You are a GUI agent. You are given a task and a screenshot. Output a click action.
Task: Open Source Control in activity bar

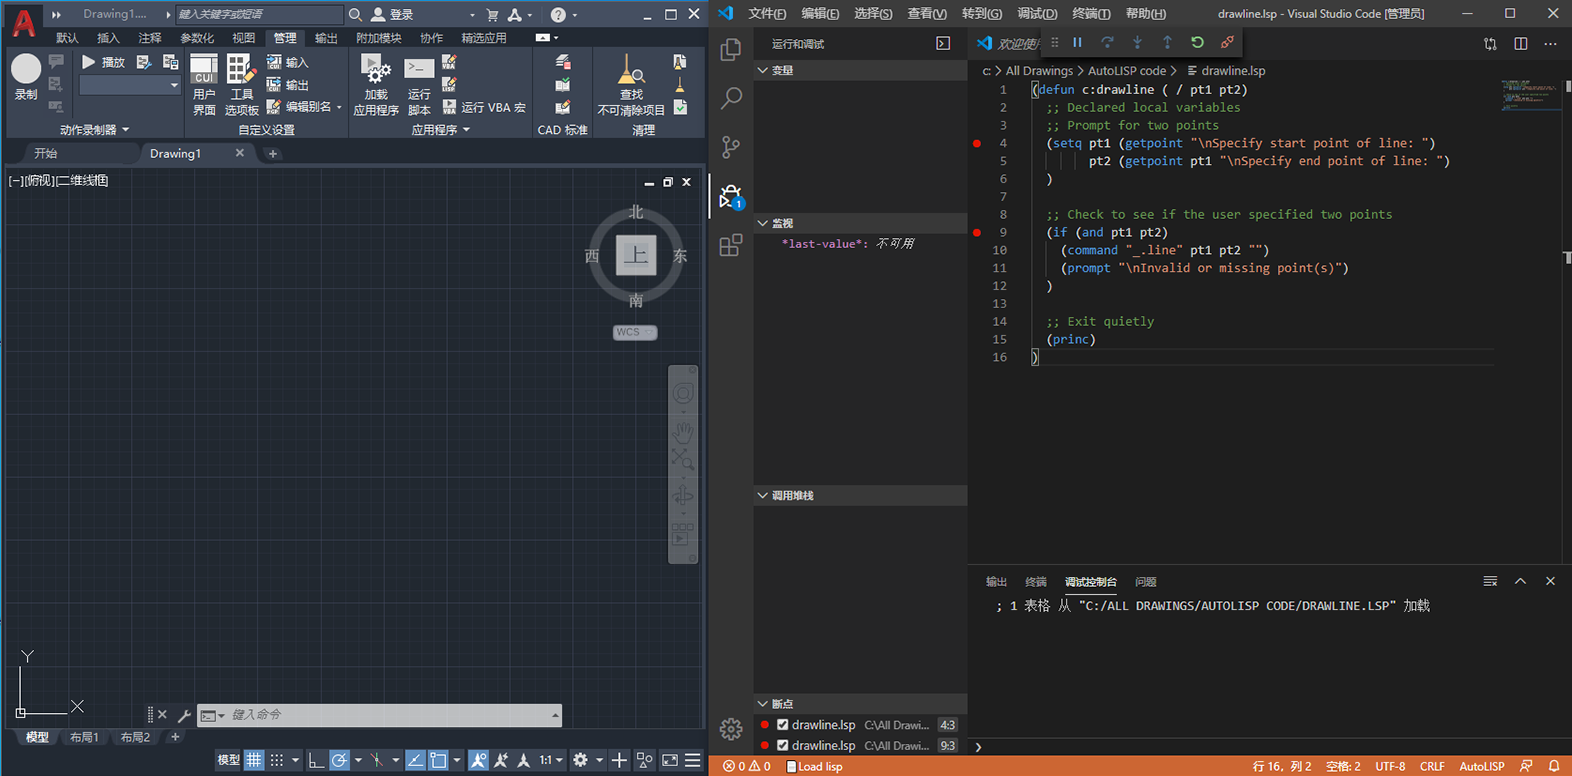pyautogui.click(x=731, y=147)
